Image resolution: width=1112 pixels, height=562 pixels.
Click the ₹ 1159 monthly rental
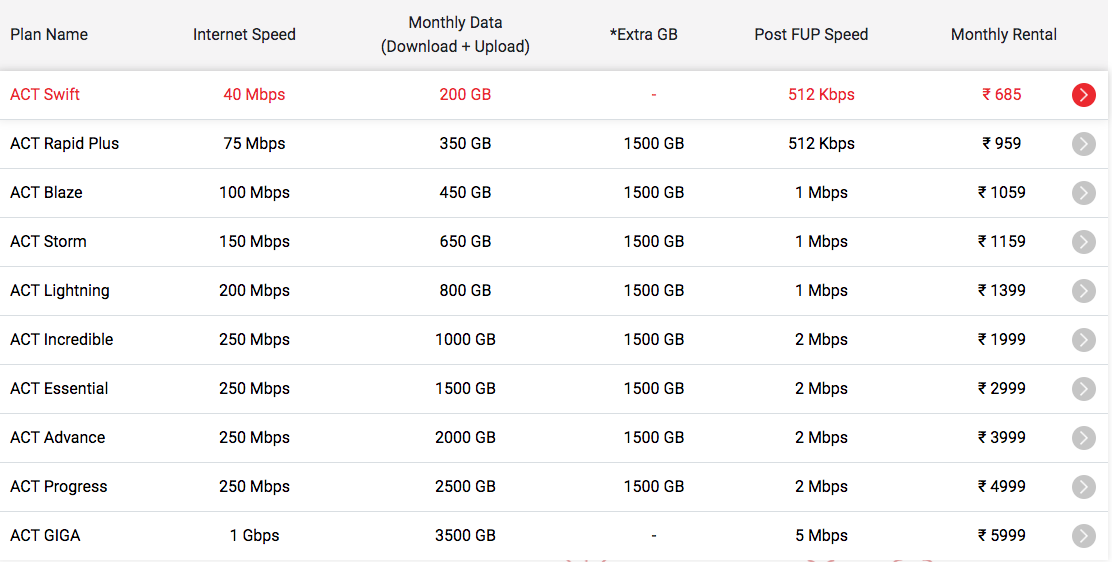pyautogui.click(x=1001, y=241)
